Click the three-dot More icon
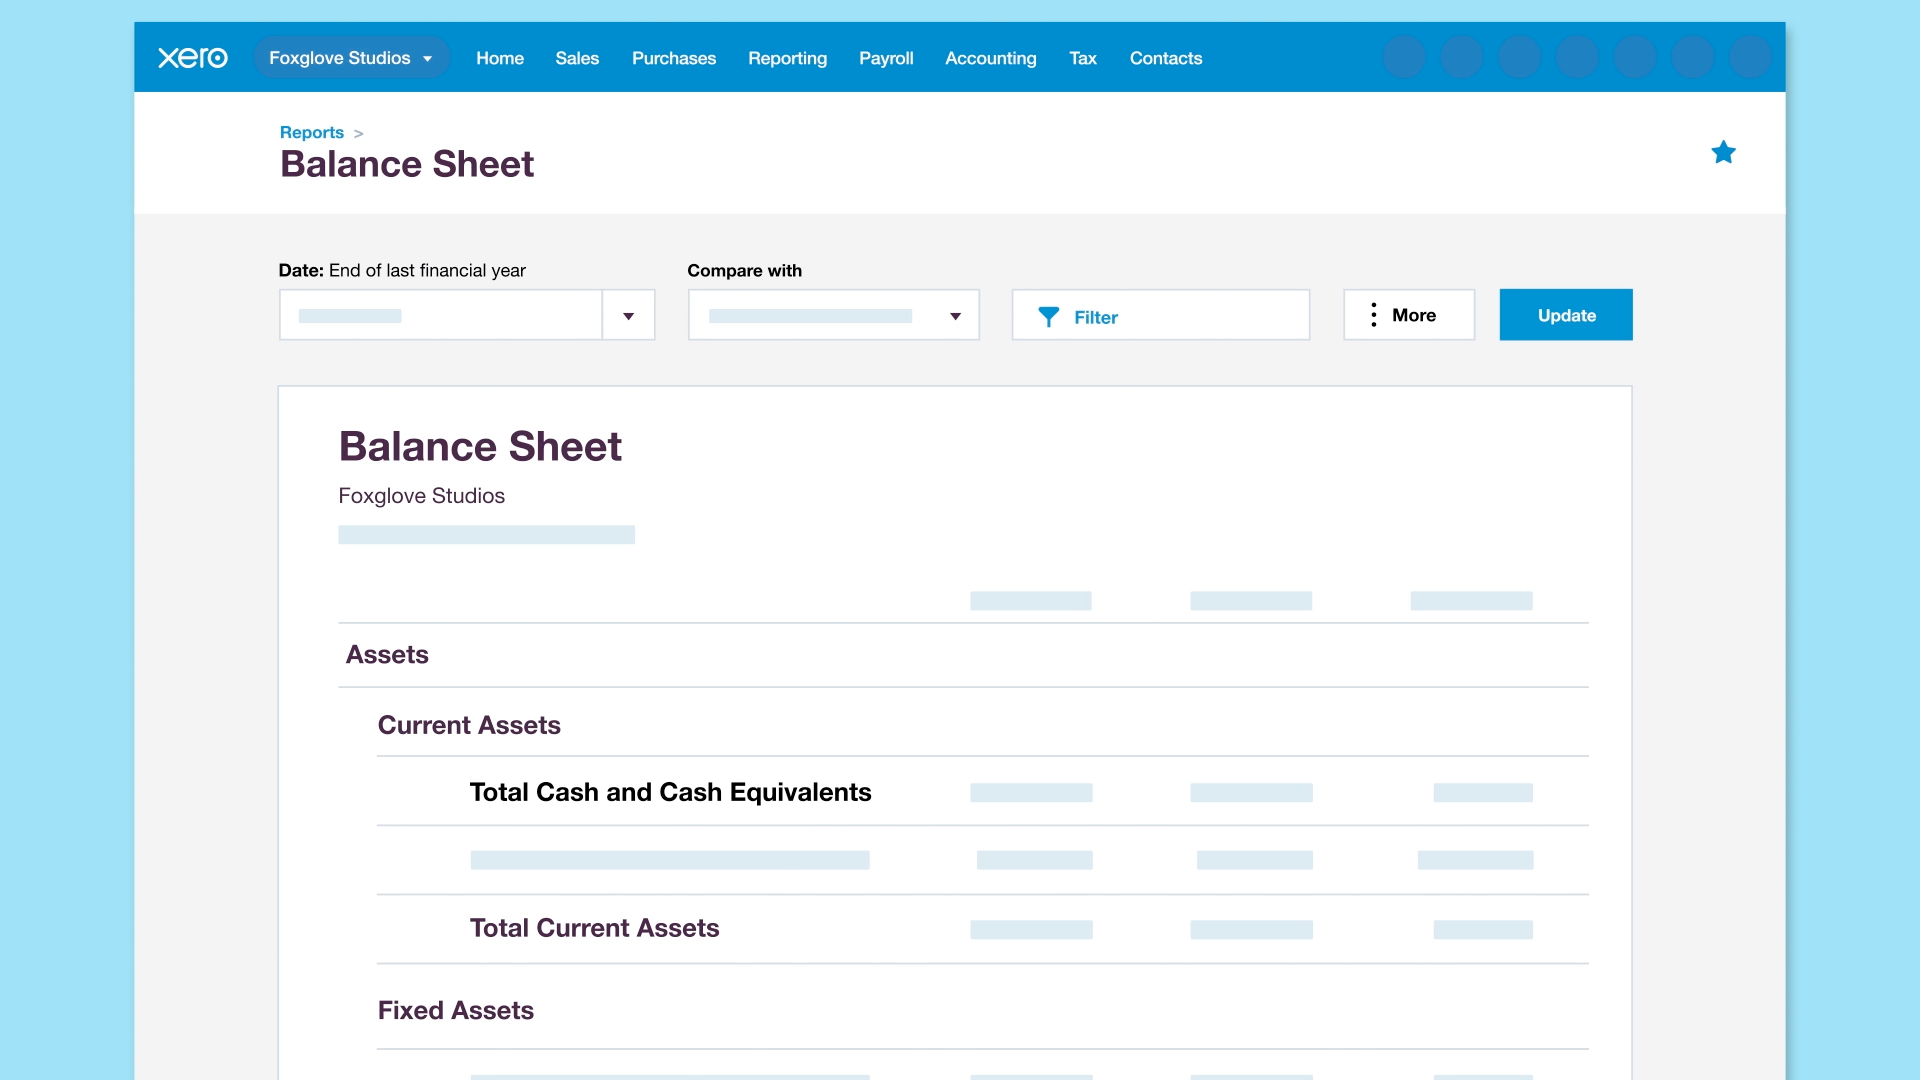This screenshot has height=1080, width=1920. click(x=1374, y=315)
